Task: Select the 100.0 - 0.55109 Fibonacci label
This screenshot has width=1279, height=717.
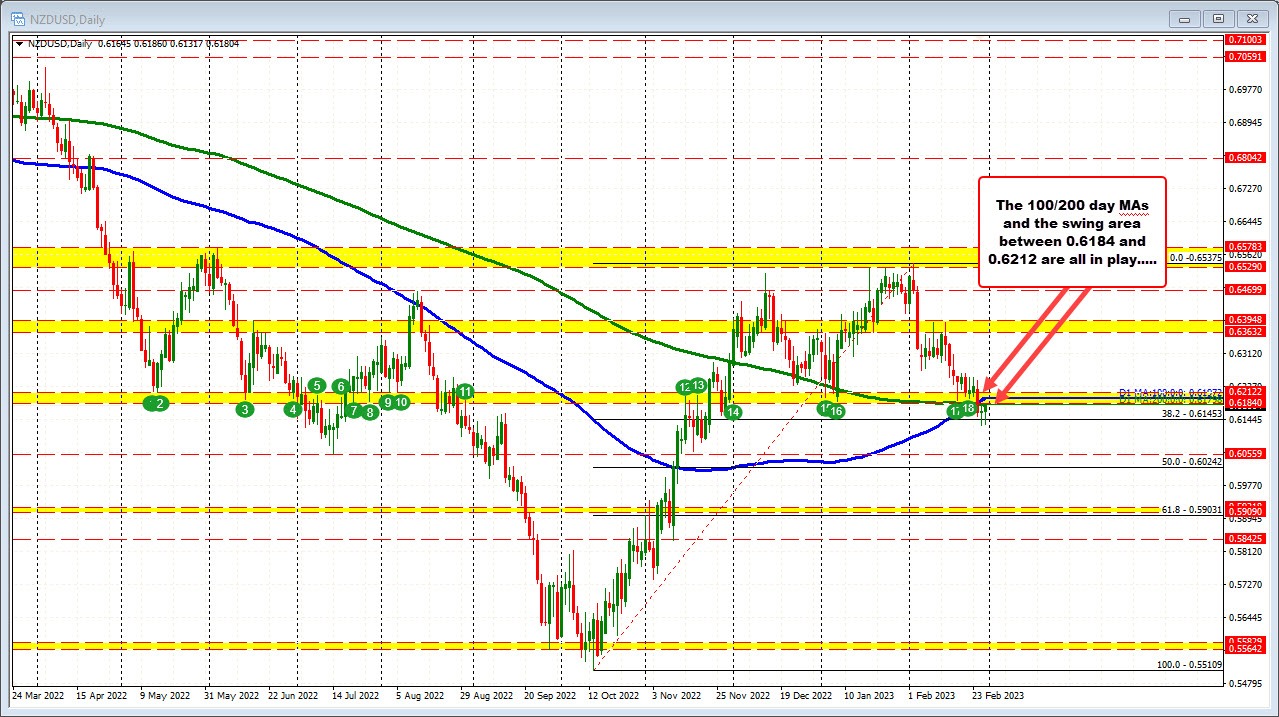Action: click(1190, 664)
